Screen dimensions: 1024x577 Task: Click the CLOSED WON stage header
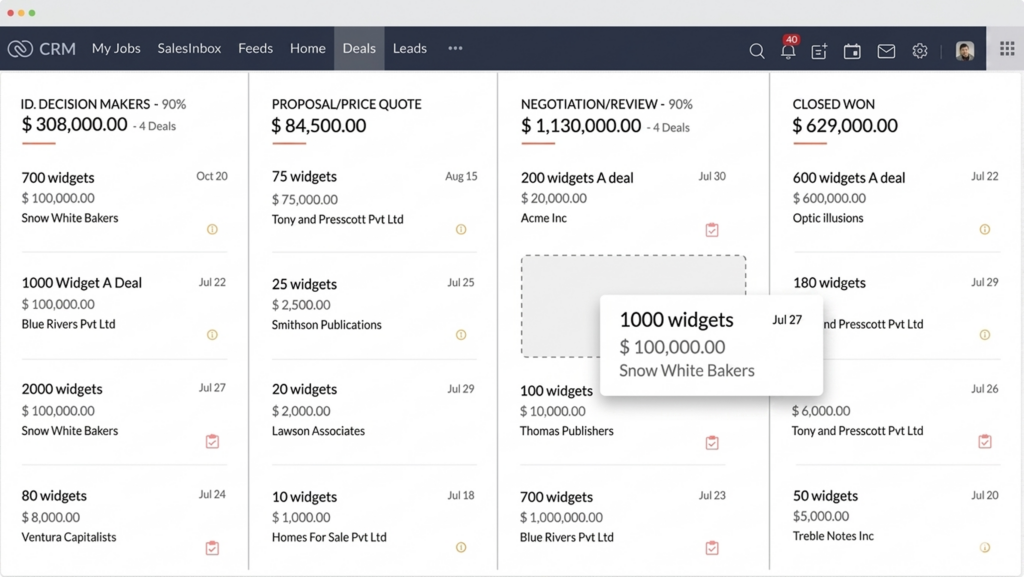[833, 104]
